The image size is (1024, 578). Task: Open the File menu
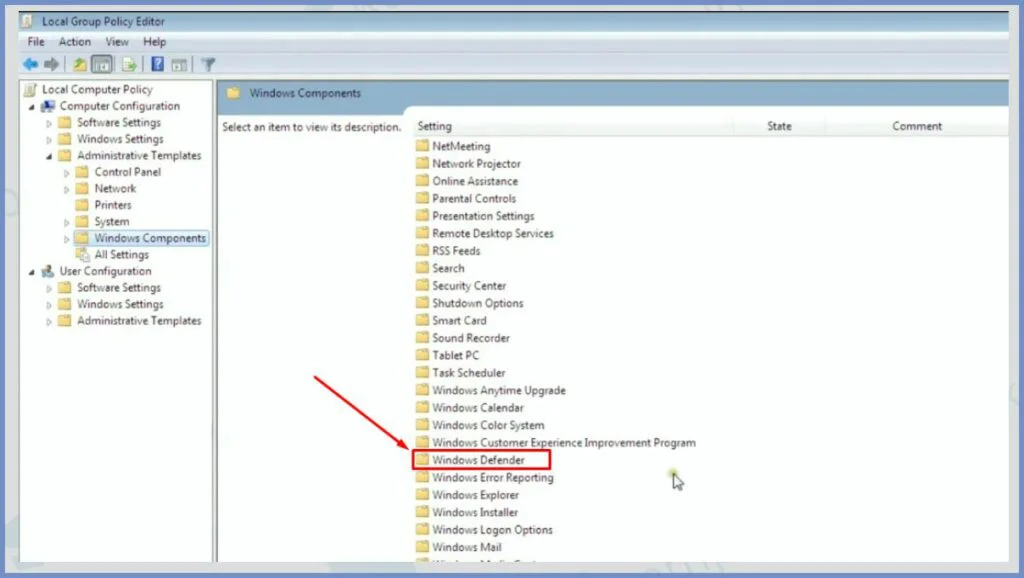point(36,42)
